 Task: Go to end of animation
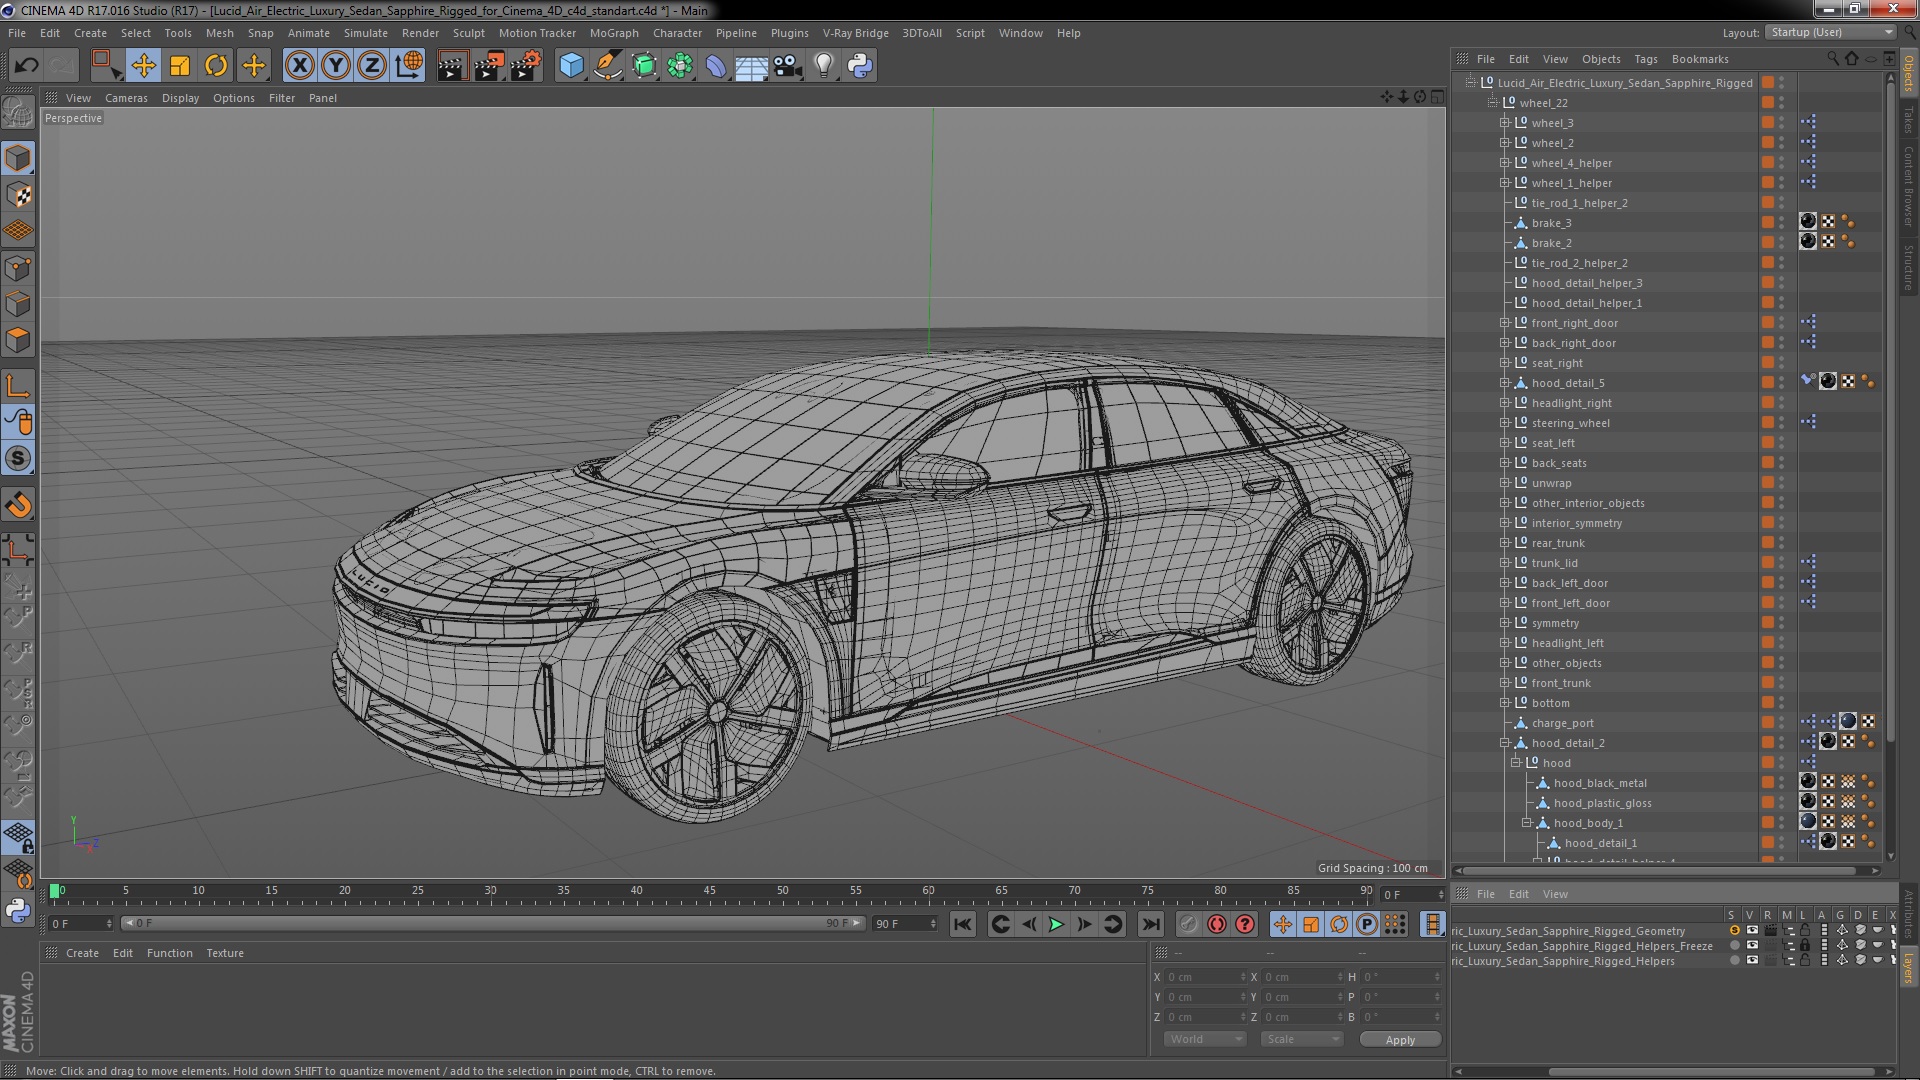pos(1151,925)
